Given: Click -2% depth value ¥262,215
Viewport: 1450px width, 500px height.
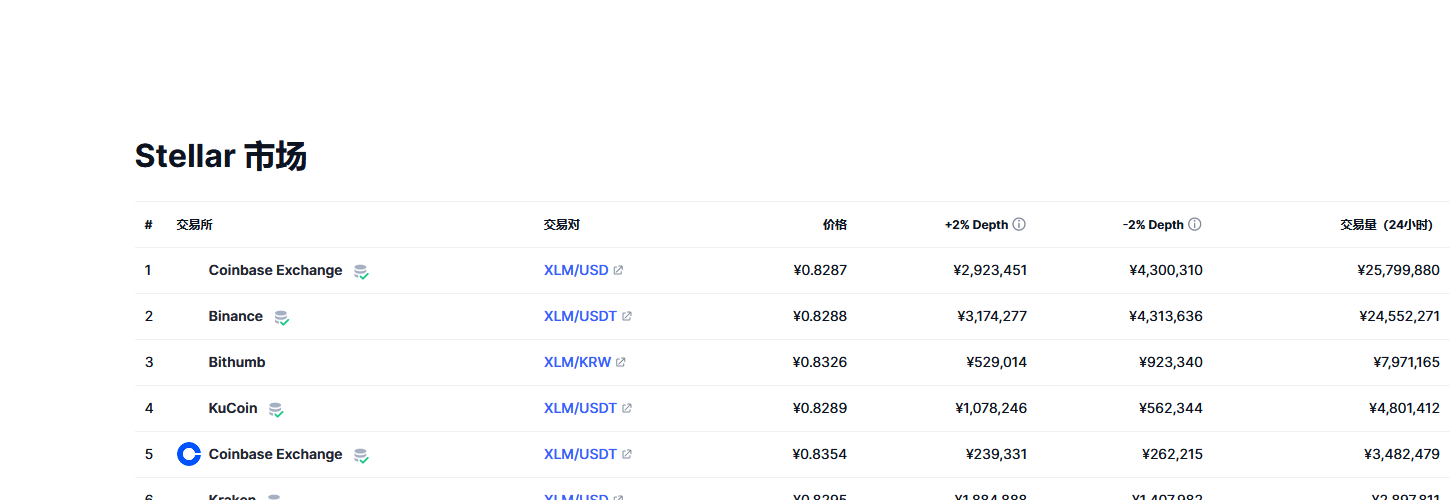Looking at the screenshot, I should click(1172, 455).
